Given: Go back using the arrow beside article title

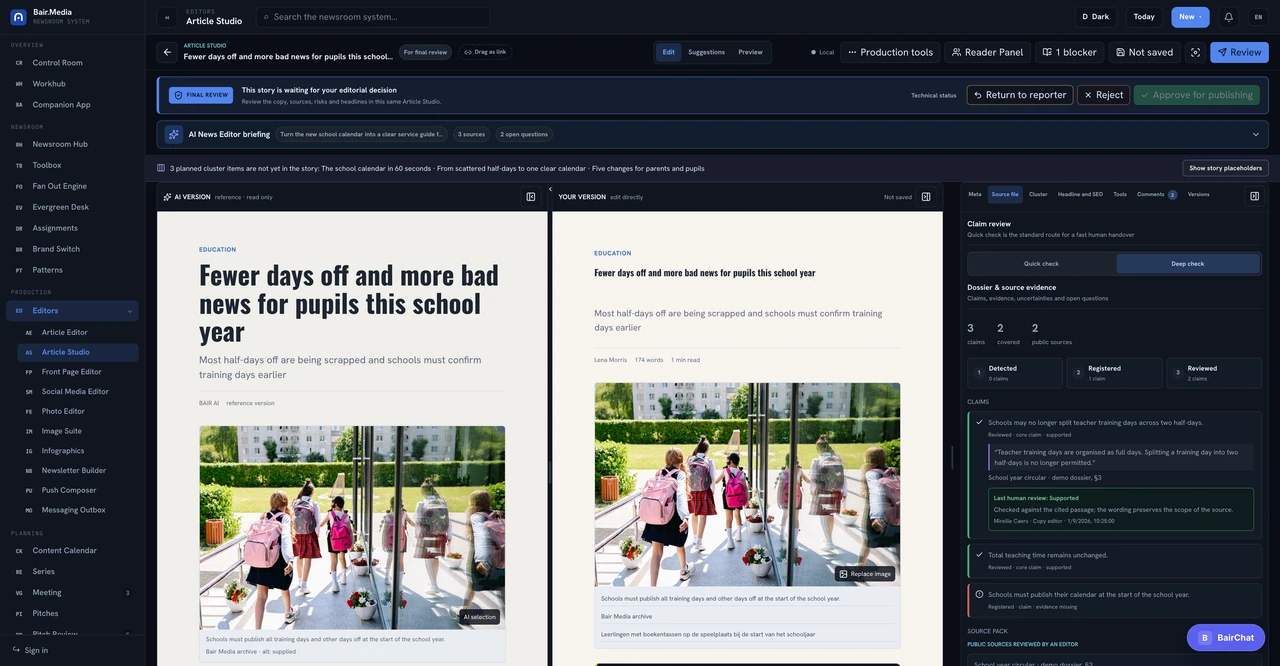Looking at the screenshot, I should tap(167, 52).
